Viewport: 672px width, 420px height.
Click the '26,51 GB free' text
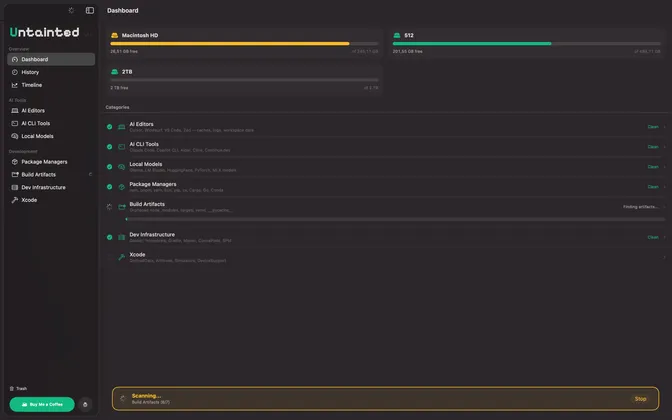(124, 51)
